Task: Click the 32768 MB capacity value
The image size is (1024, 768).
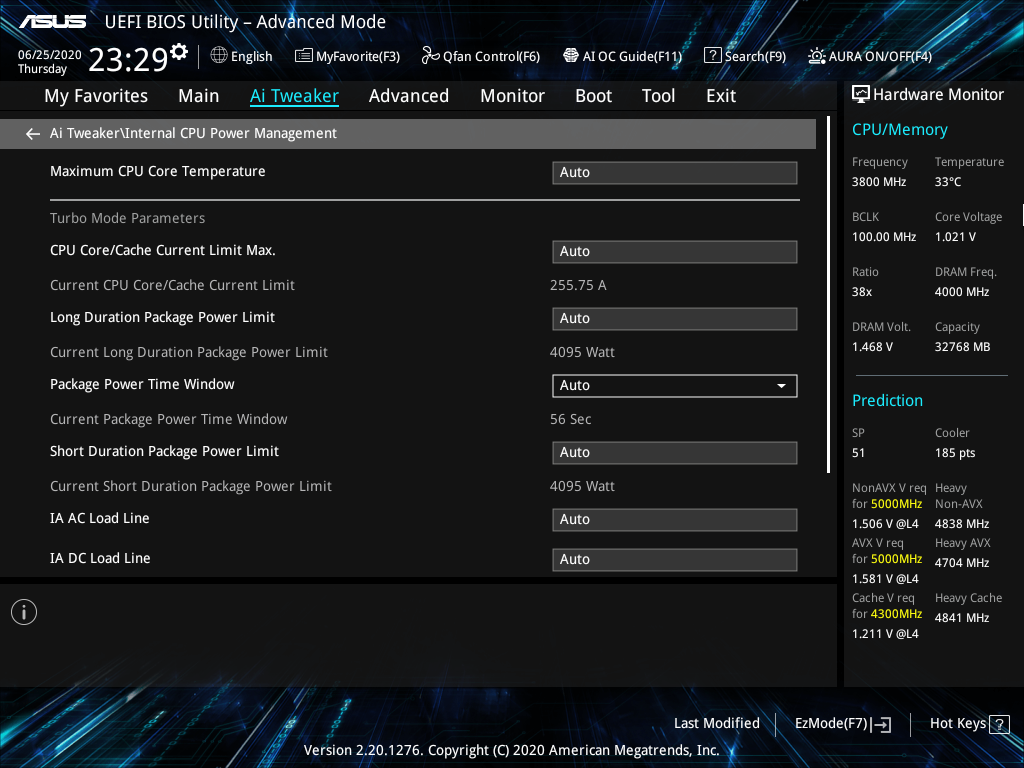Action: coord(962,347)
